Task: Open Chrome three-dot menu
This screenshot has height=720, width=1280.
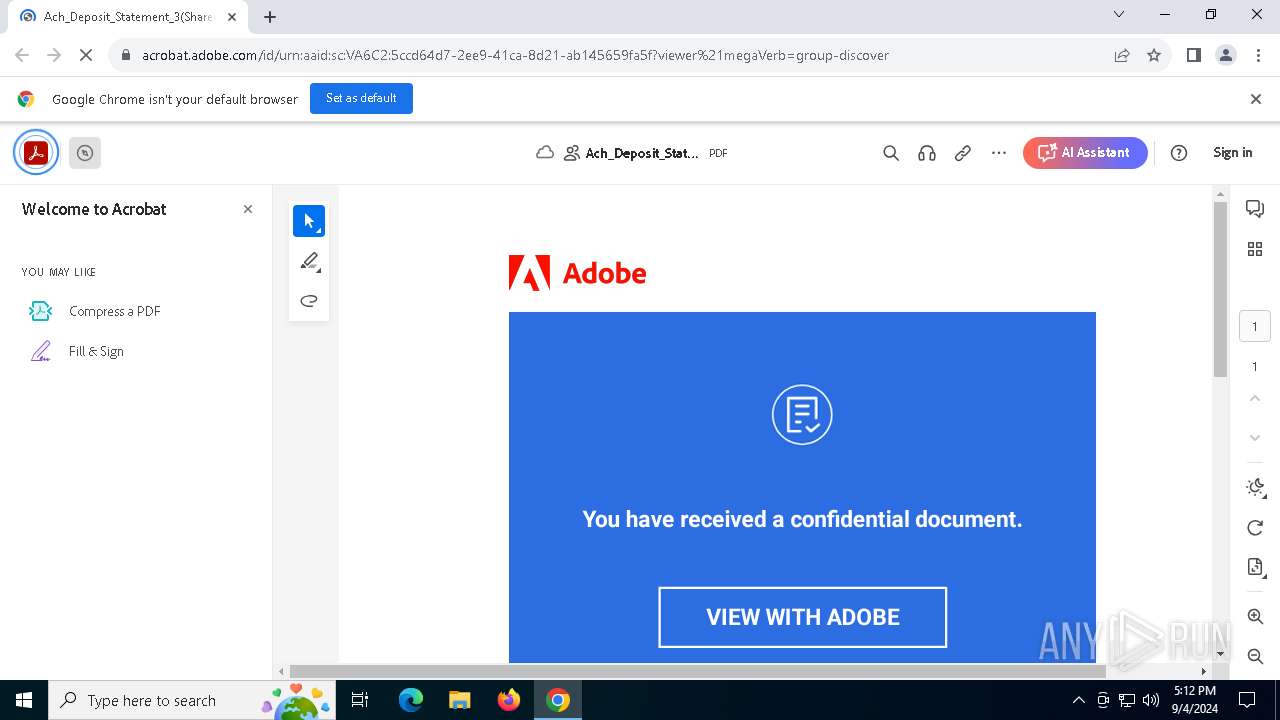Action: 1258,55
